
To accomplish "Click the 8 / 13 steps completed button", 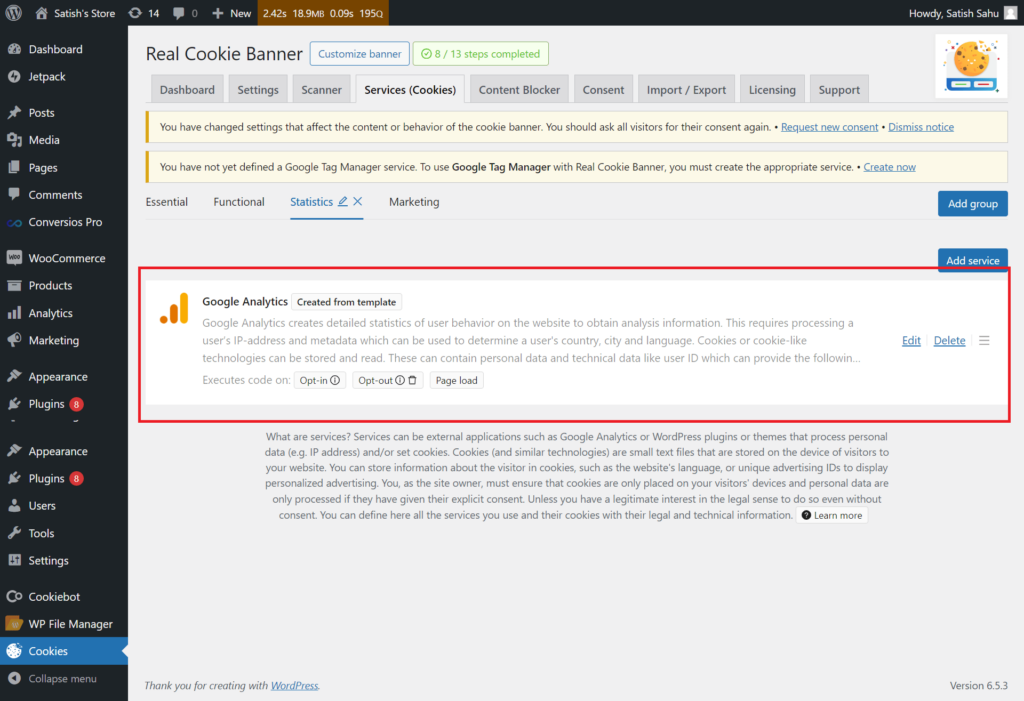I will click(x=481, y=54).
